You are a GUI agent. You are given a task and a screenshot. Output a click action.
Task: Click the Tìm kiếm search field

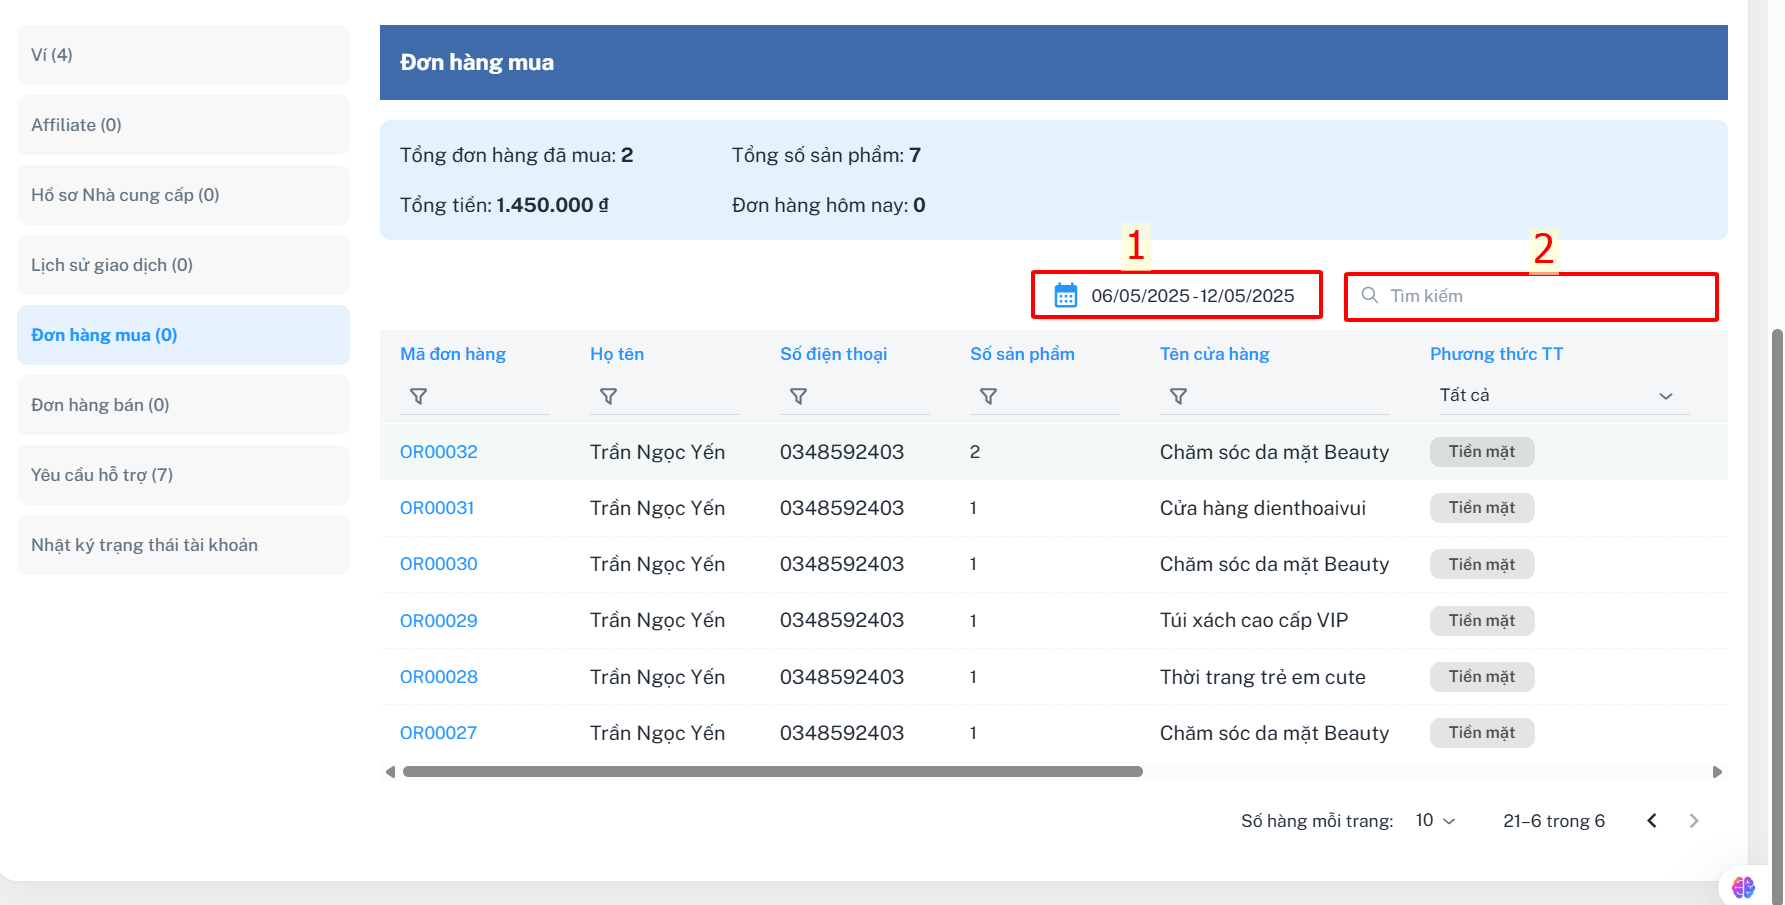[x=1531, y=296]
